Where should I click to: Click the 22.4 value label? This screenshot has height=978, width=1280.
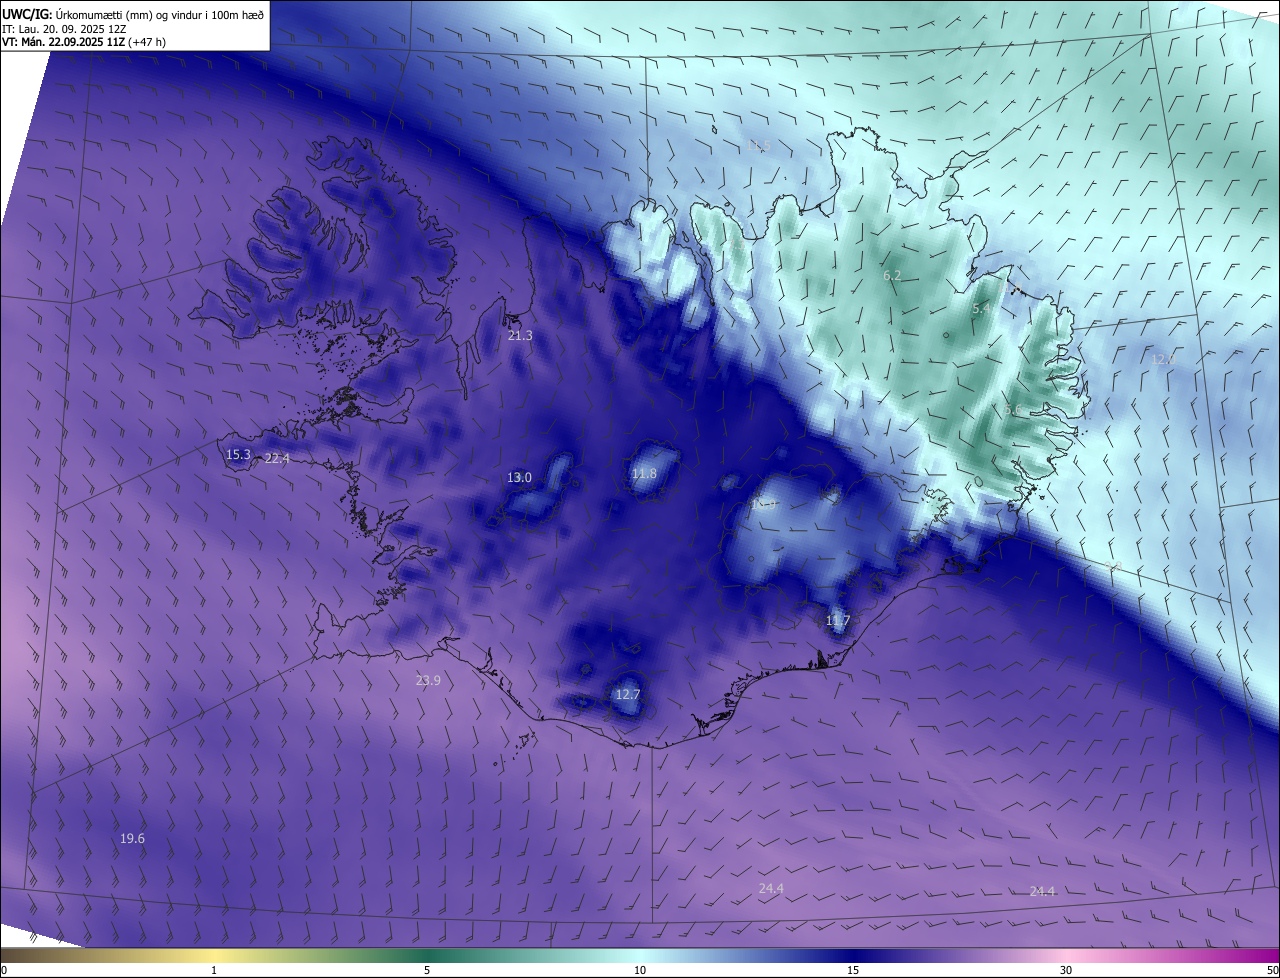[x=277, y=459]
